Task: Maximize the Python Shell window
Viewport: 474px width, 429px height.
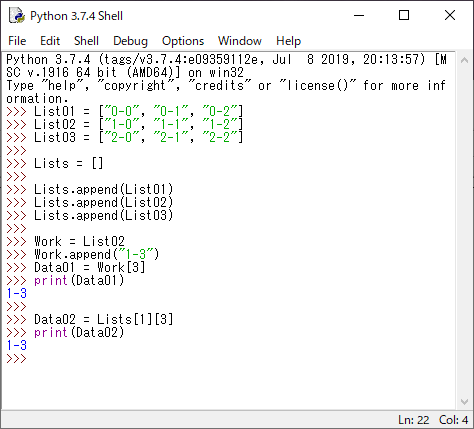Action: coord(404,15)
